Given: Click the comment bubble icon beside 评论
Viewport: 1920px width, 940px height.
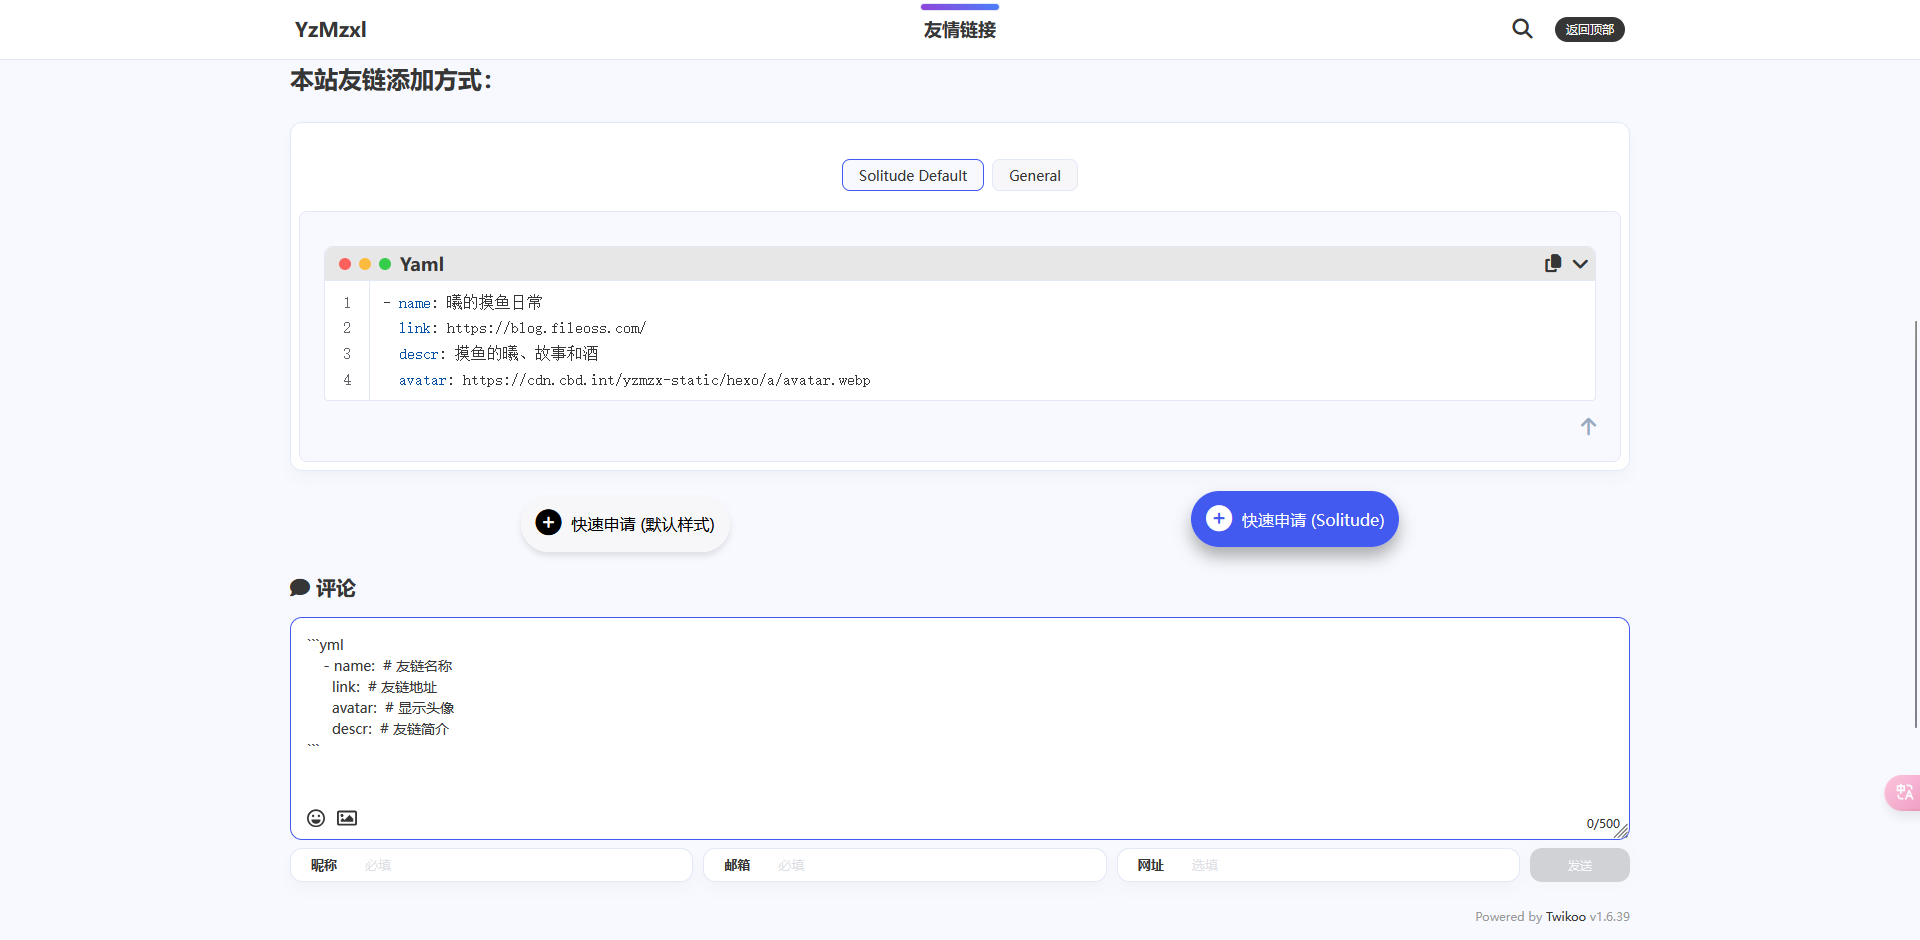Looking at the screenshot, I should tap(299, 588).
